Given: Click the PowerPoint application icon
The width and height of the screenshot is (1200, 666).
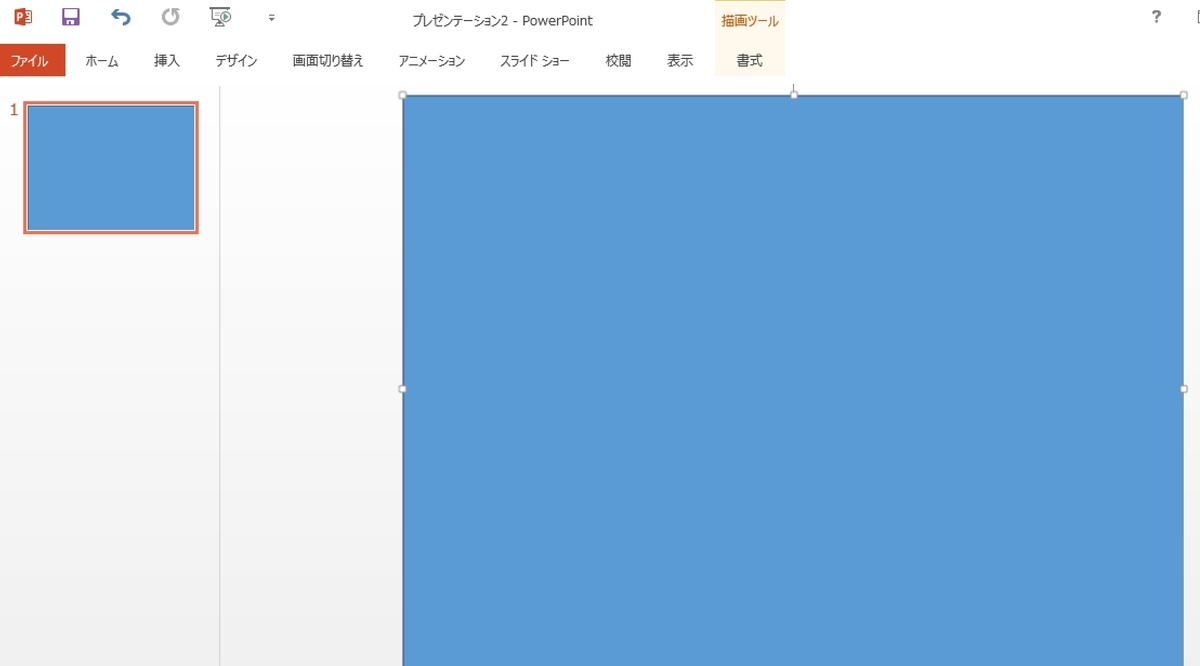Looking at the screenshot, I should (x=22, y=17).
